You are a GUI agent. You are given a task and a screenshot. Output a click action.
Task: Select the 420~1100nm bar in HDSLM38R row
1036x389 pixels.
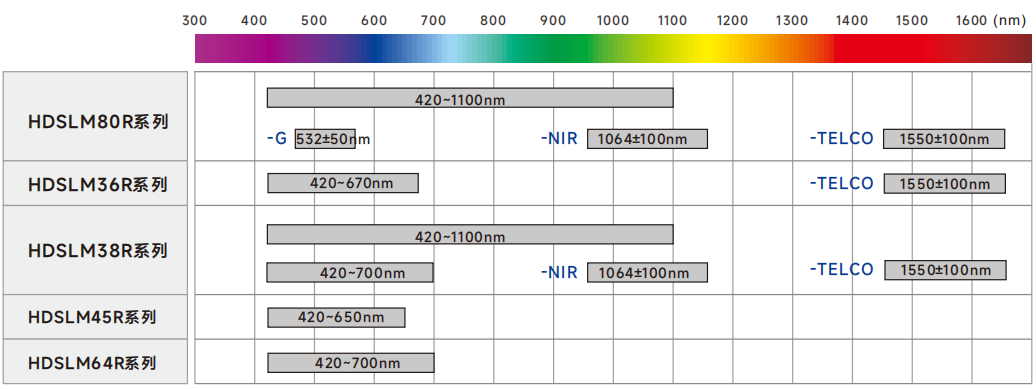(x=470, y=234)
